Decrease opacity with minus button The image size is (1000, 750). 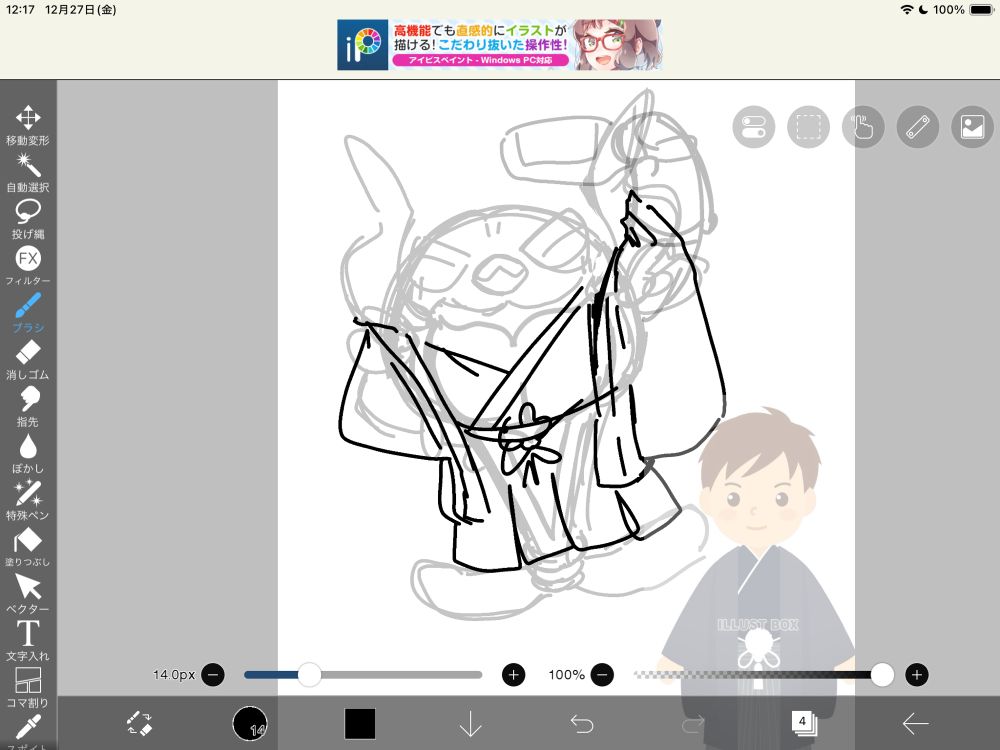602,675
